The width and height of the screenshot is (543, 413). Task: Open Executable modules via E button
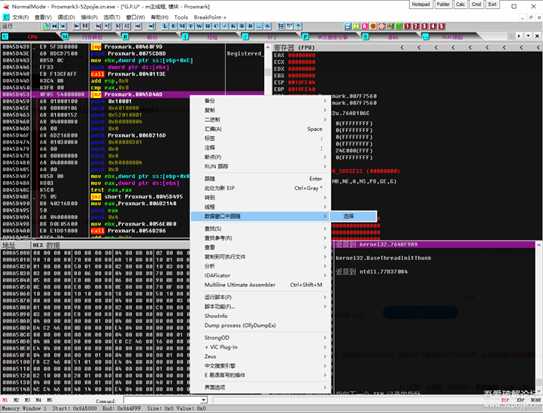173,26
